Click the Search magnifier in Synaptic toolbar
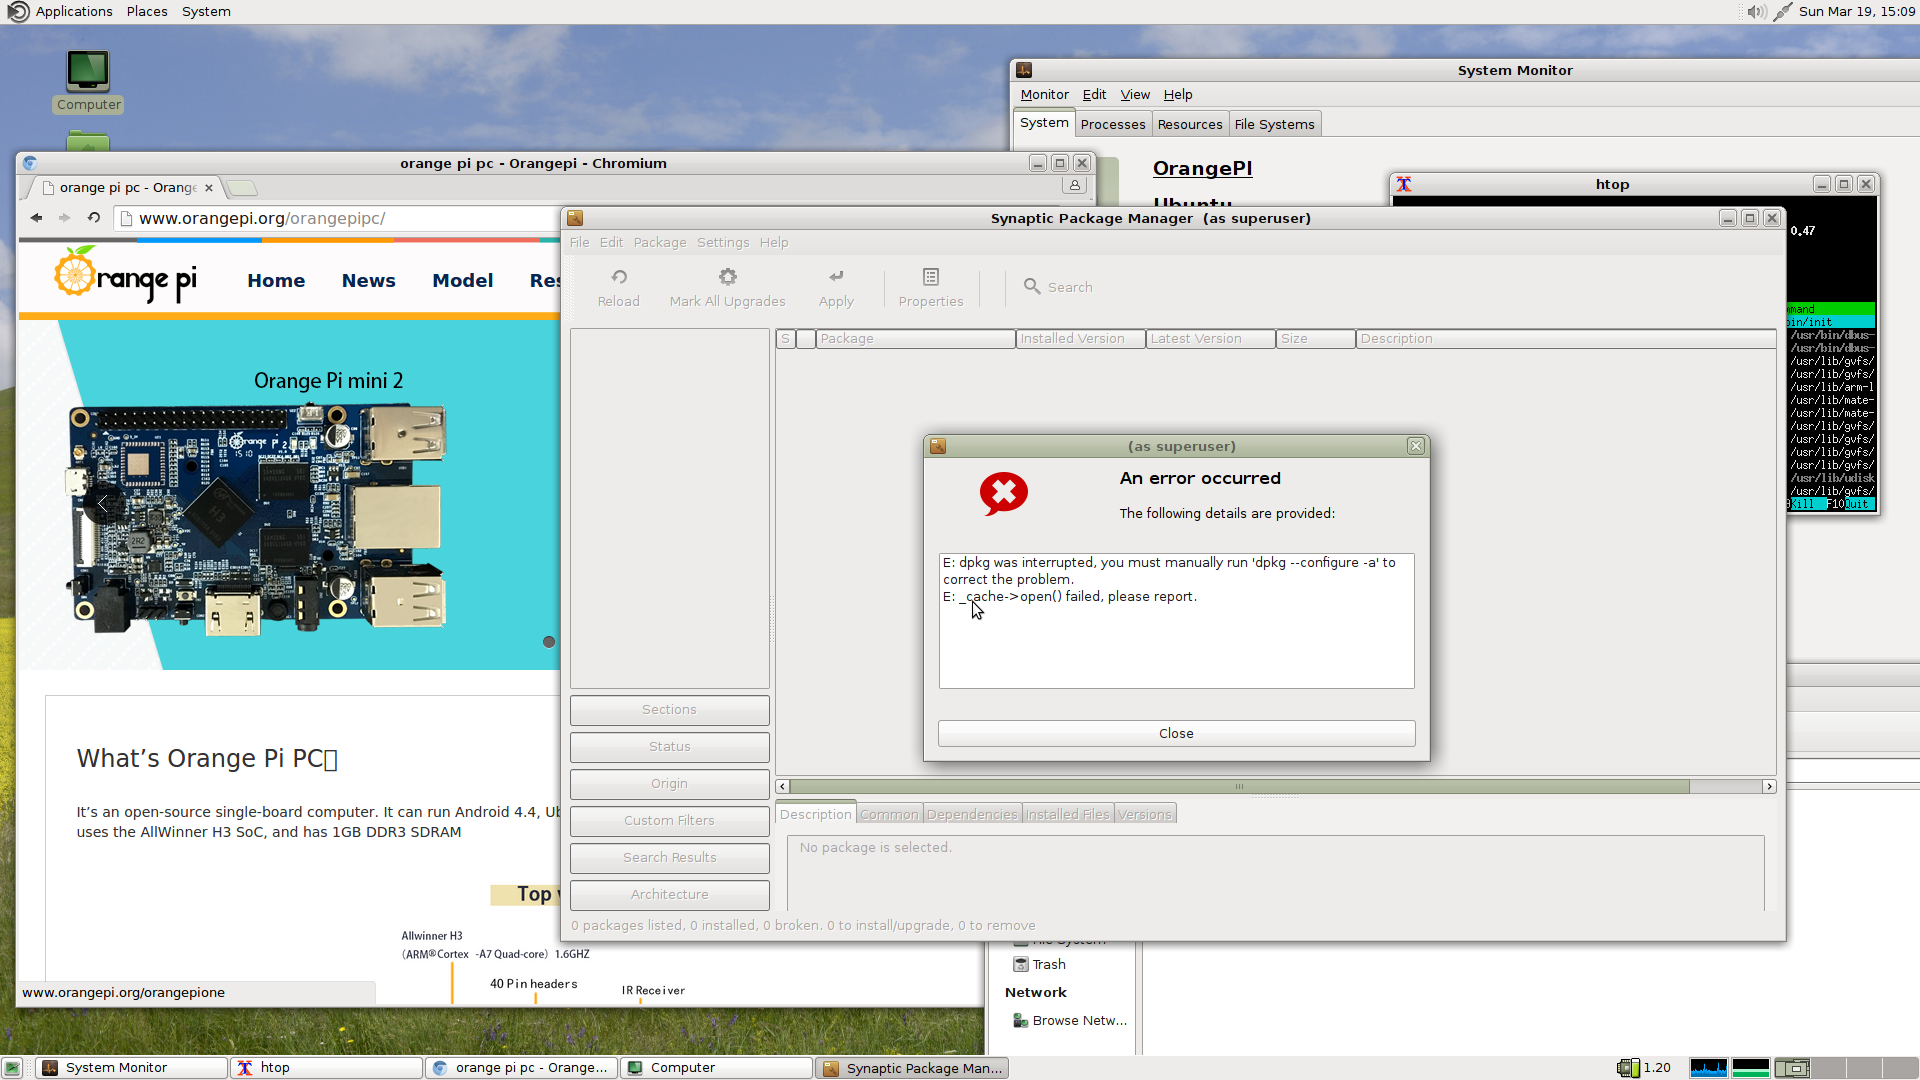This screenshot has height=1080, width=1920. (1032, 286)
